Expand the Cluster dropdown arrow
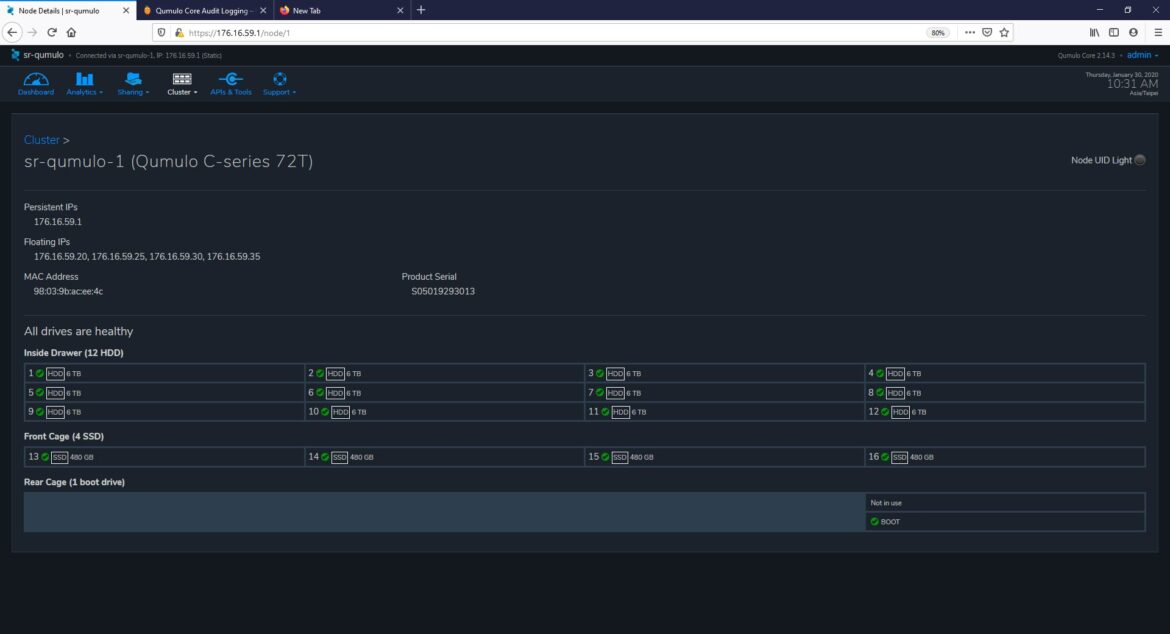The width and height of the screenshot is (1170, 634). [x=195, y=92]
